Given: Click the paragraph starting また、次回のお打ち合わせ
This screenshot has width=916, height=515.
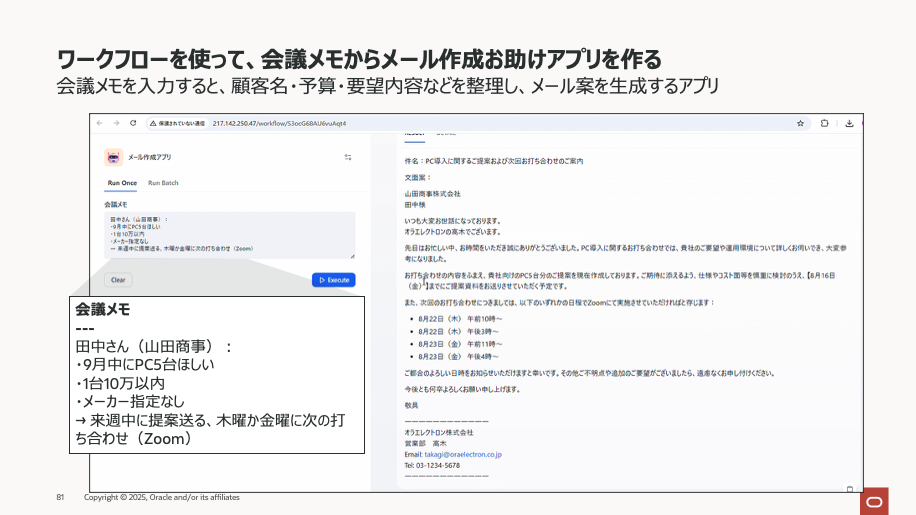Looking at the screenshot, I should tap(560, 302).
